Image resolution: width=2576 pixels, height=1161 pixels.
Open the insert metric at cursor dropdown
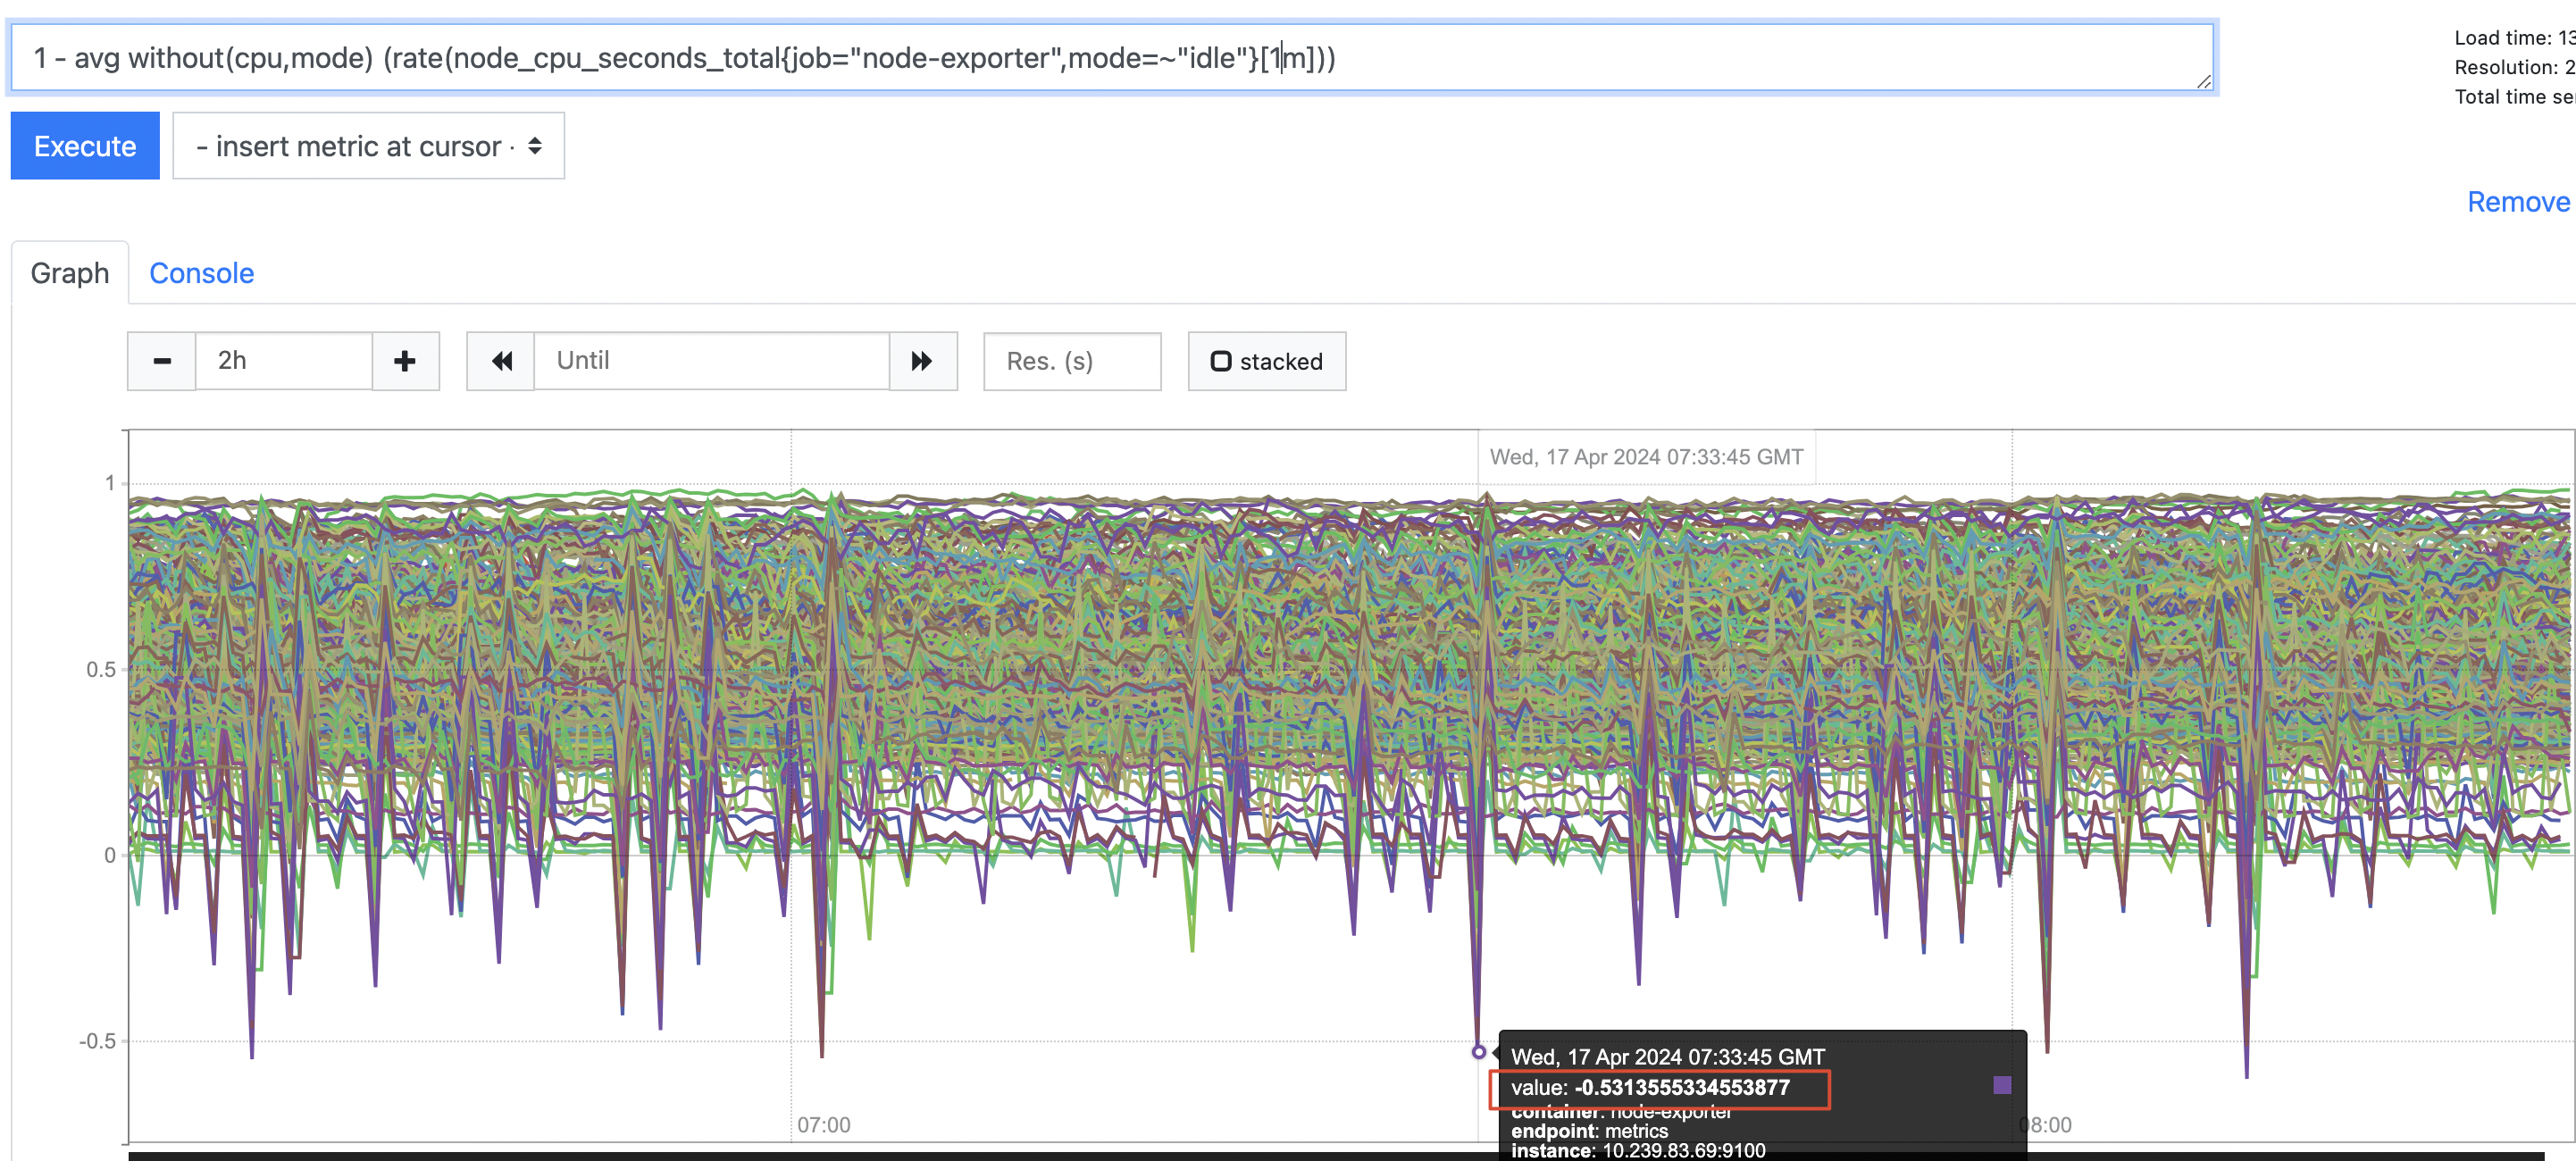(x=368, y=146)
